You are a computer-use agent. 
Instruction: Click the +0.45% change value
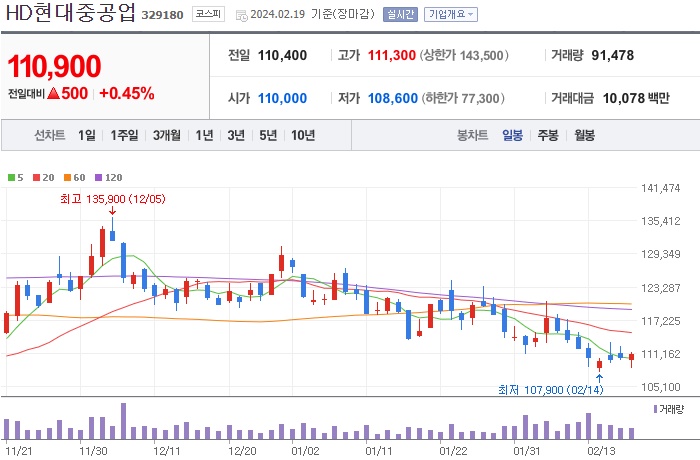pyautogui.click(x=127, y=93)
